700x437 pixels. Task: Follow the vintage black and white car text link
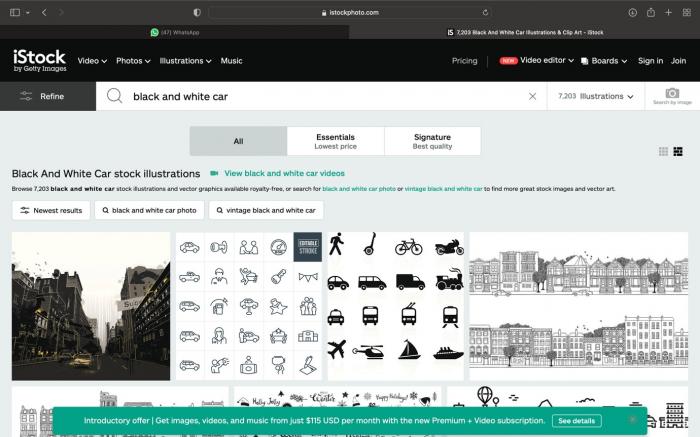(443, 189)
